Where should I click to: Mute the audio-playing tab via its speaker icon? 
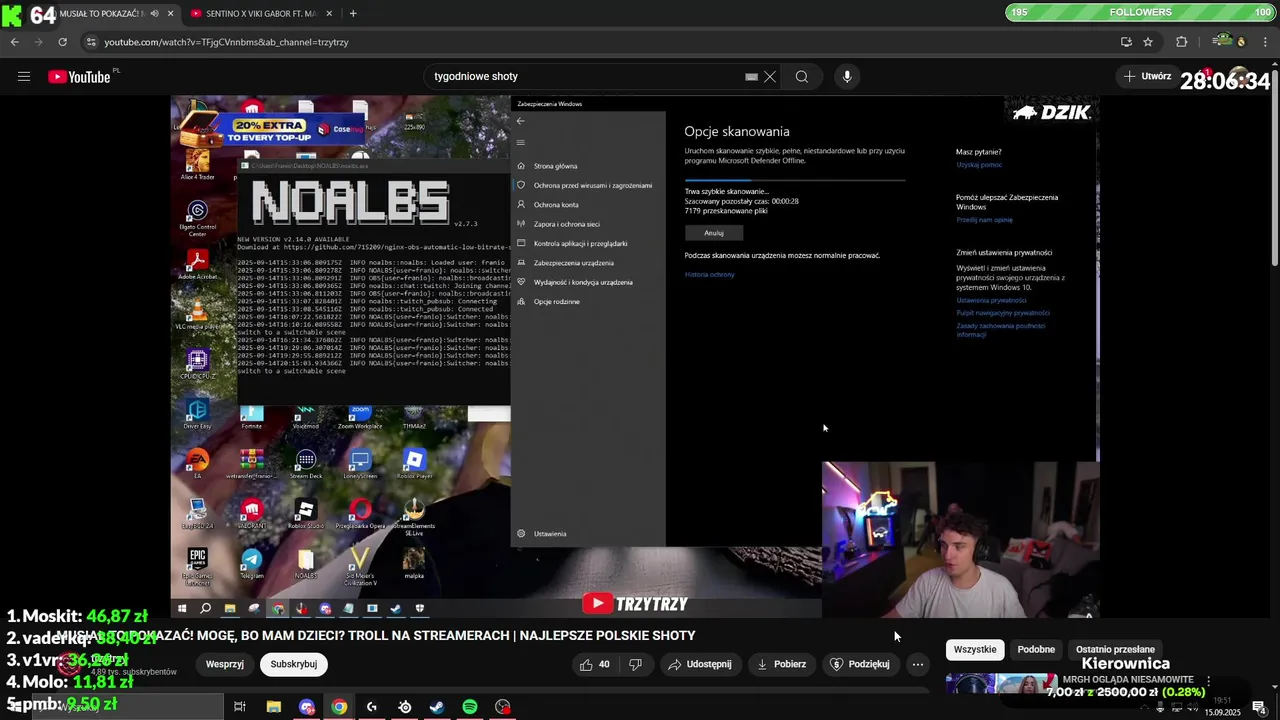[x=154, y=14]
